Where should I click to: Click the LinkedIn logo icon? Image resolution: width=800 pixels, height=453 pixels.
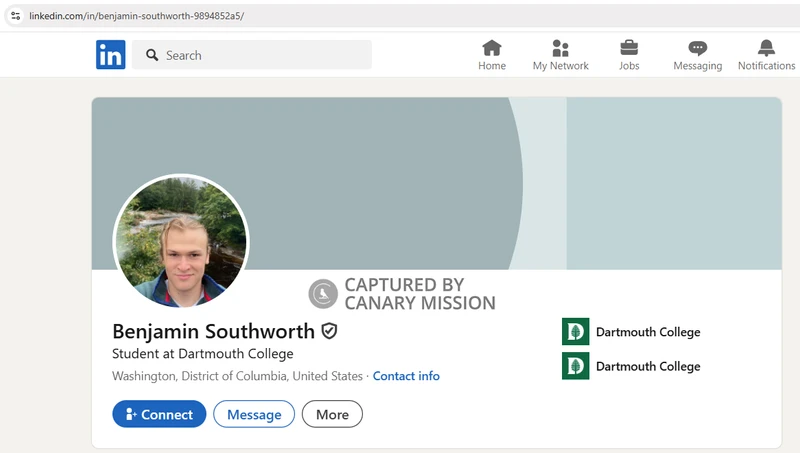[110, 55]
